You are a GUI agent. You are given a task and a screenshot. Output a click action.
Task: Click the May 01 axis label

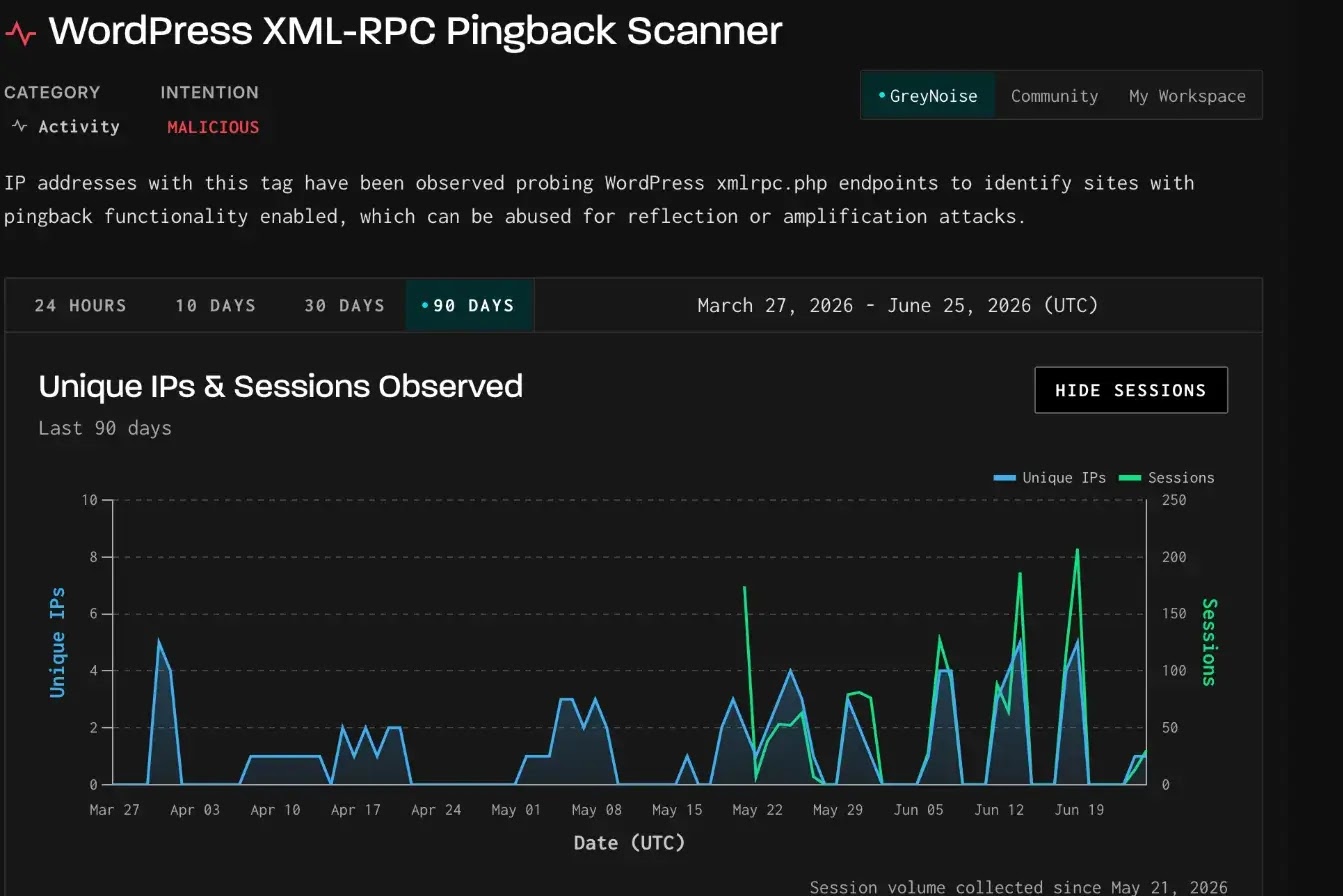point(516,810)
